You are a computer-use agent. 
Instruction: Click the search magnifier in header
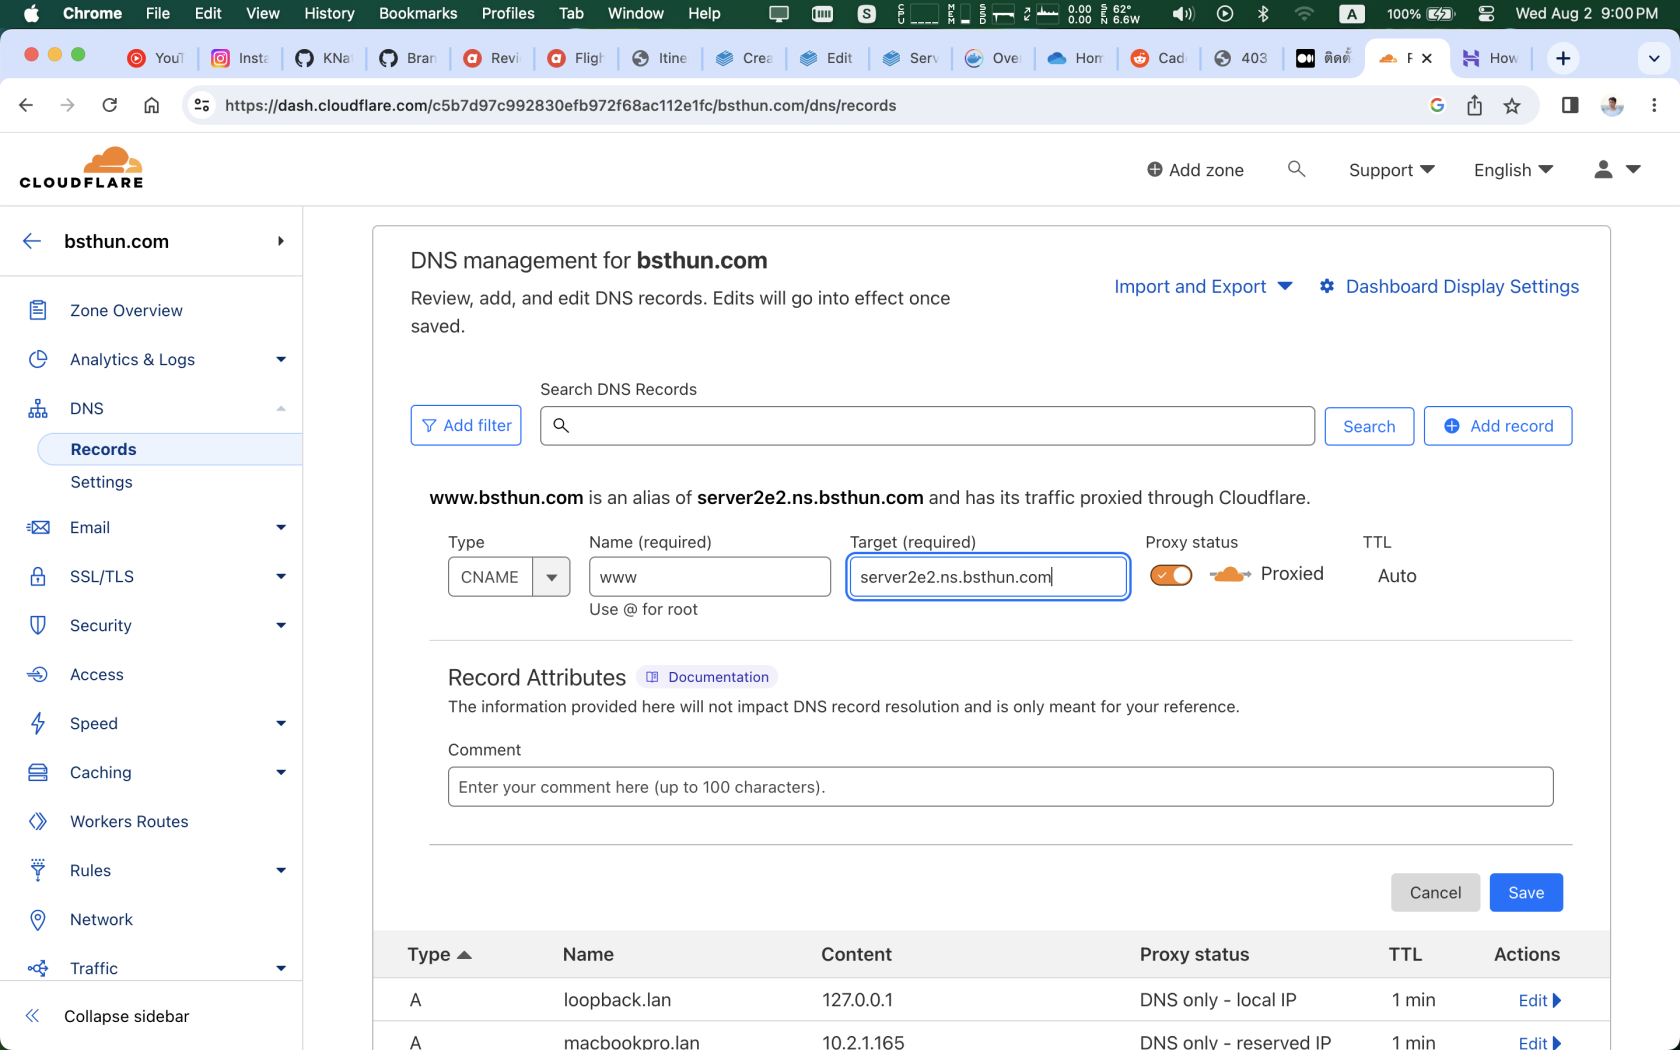point(1296,169)
